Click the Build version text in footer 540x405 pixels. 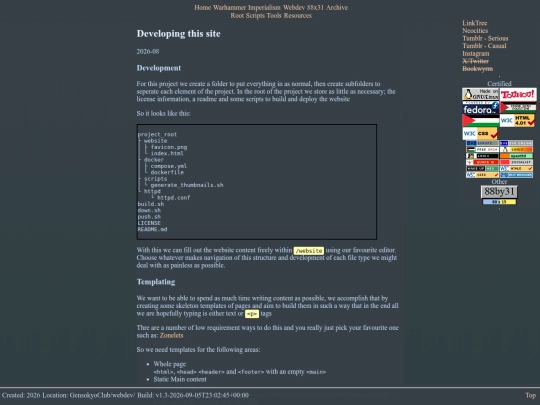pyautogui.click(x=193, y=395)
